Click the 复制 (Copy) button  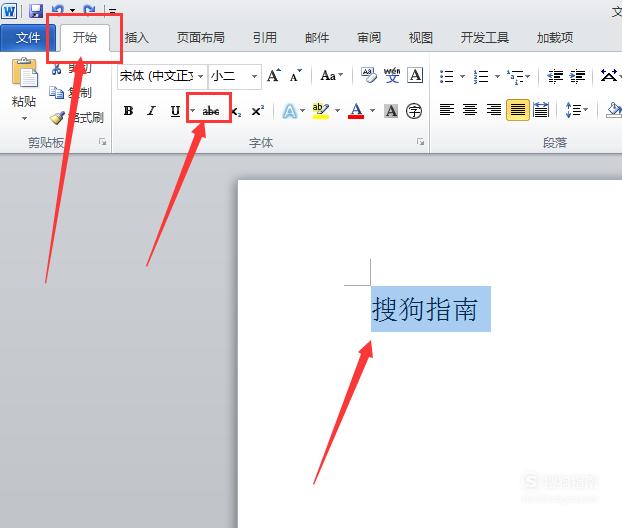tap(71, 93)
